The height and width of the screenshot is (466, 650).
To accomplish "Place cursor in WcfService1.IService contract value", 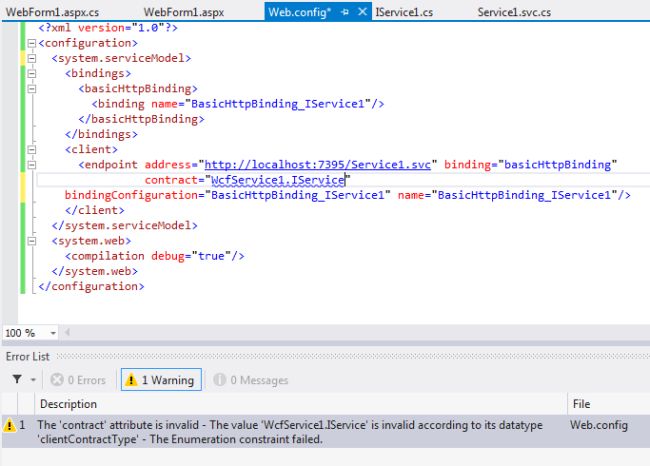I will point(278,180).
